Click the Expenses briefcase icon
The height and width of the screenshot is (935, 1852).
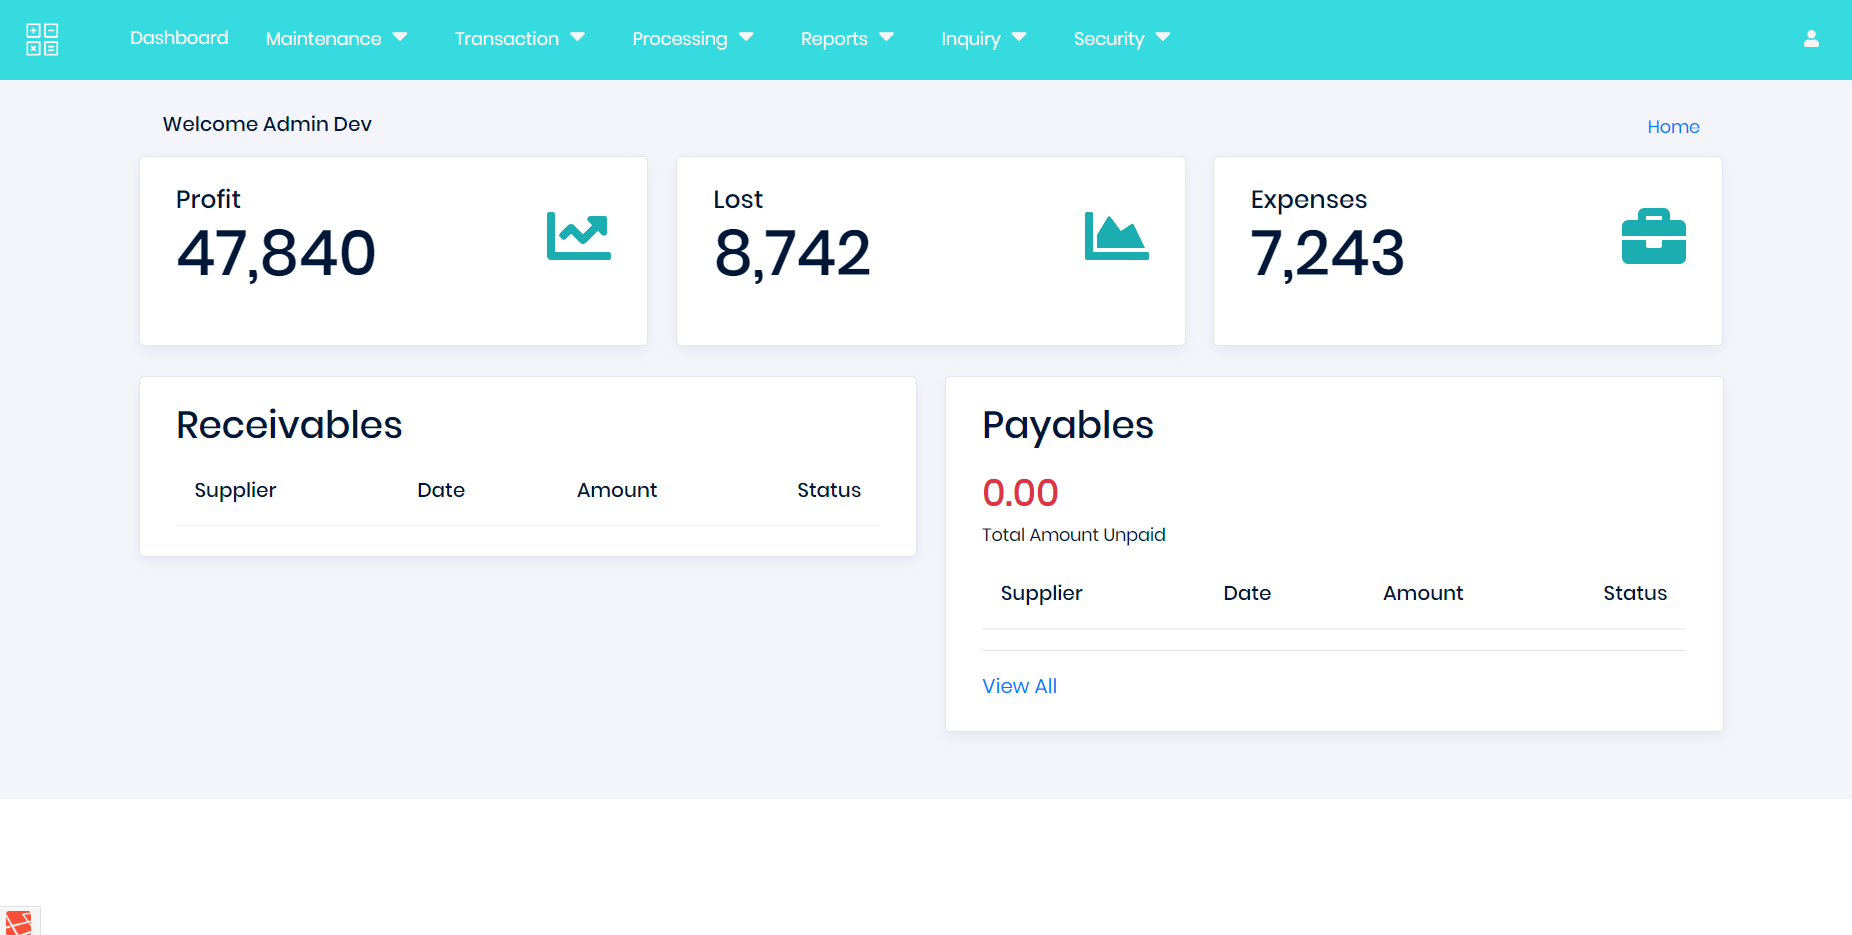pos(1653,236)
